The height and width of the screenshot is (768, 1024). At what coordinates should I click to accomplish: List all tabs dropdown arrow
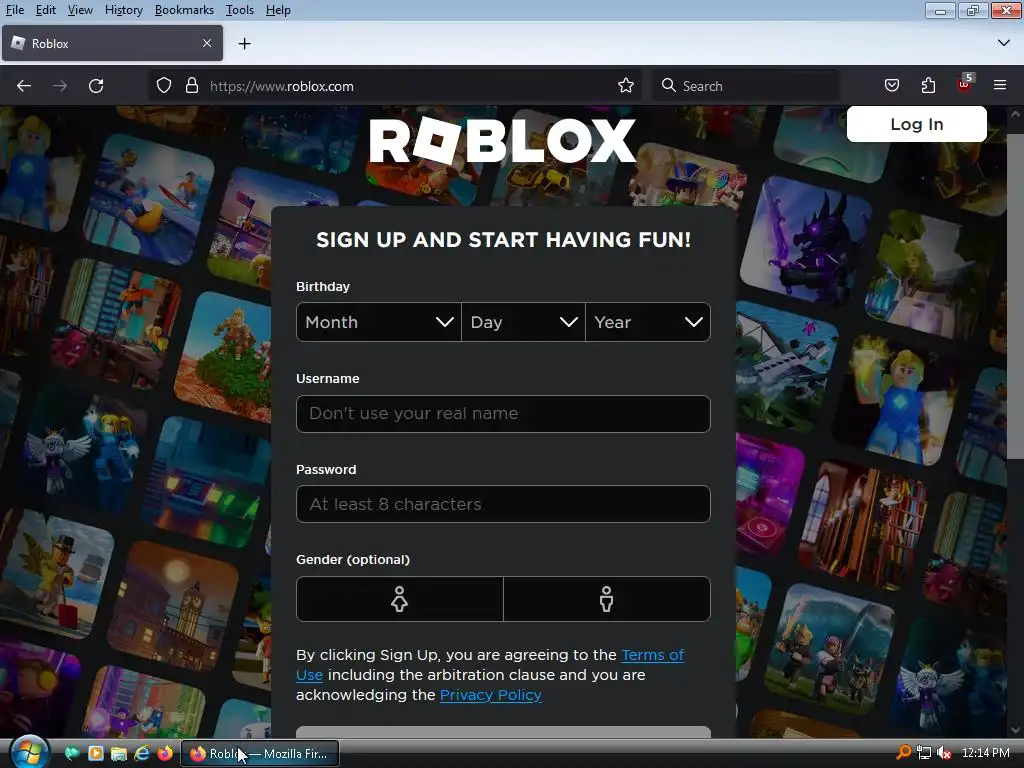click(x=1004, y=43)
